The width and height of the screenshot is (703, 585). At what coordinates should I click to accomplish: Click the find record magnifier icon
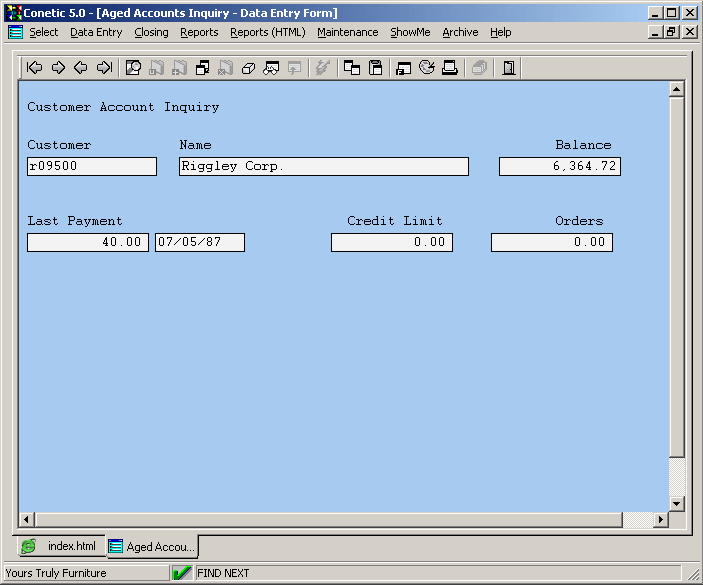point(133,68)
